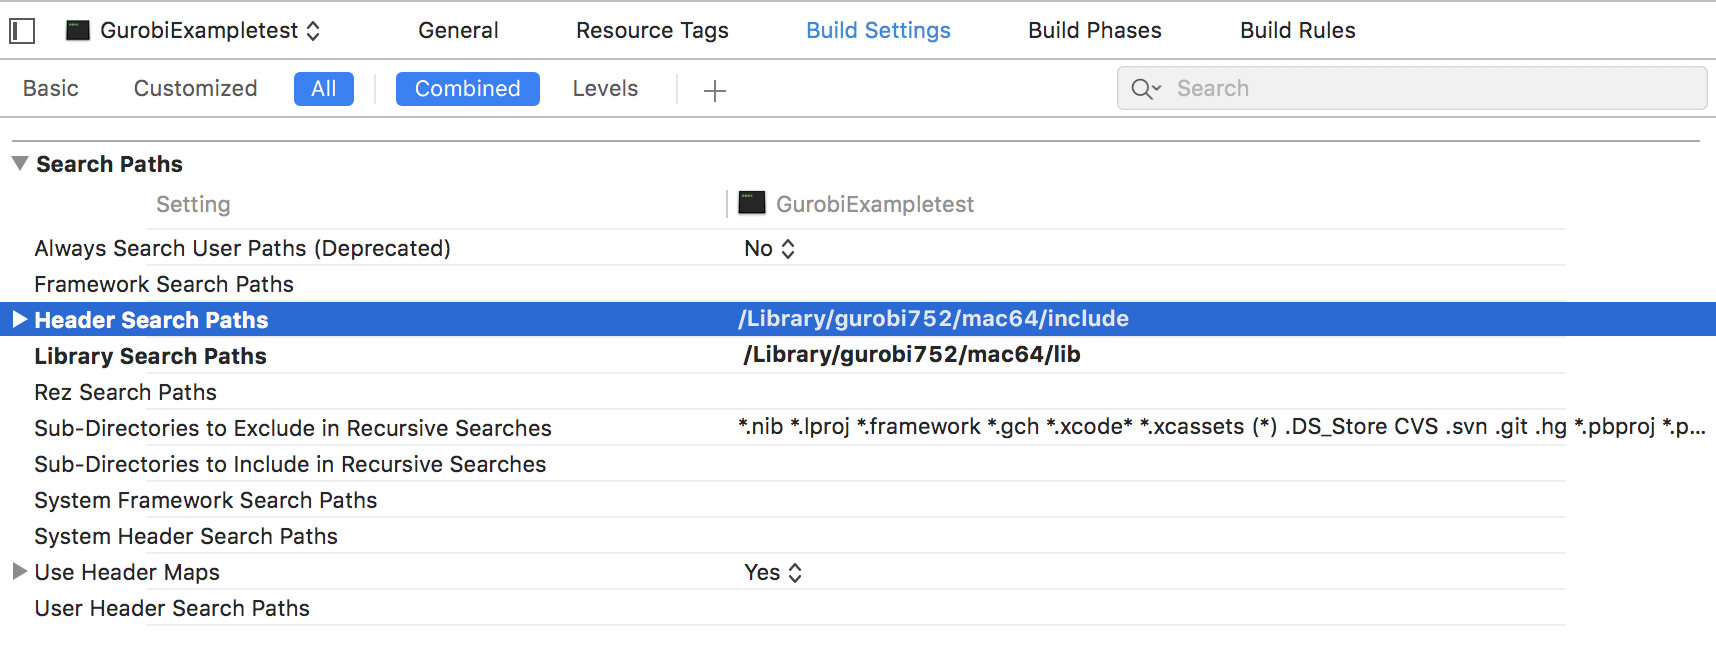Select the All settings filter
Image resolution: width=1716 pixels, height=660 pixels.
[x=324, y=89]
